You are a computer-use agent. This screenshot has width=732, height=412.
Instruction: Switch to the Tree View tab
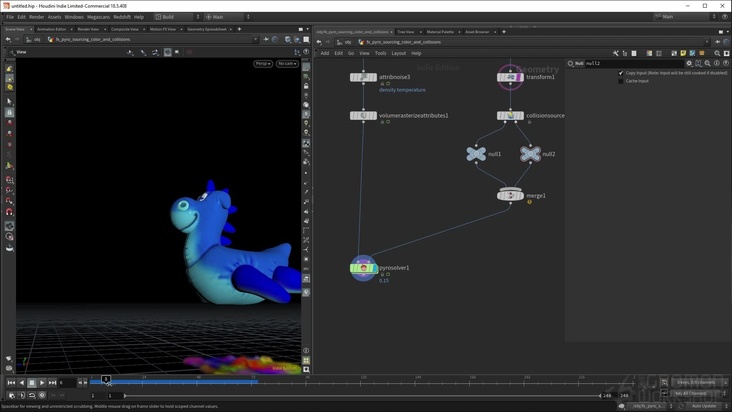406,32
